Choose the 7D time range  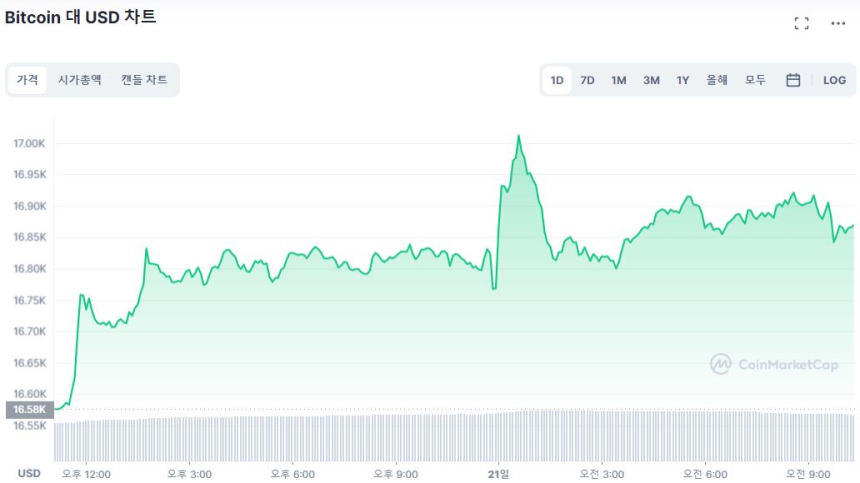click(x=587, y=80)
